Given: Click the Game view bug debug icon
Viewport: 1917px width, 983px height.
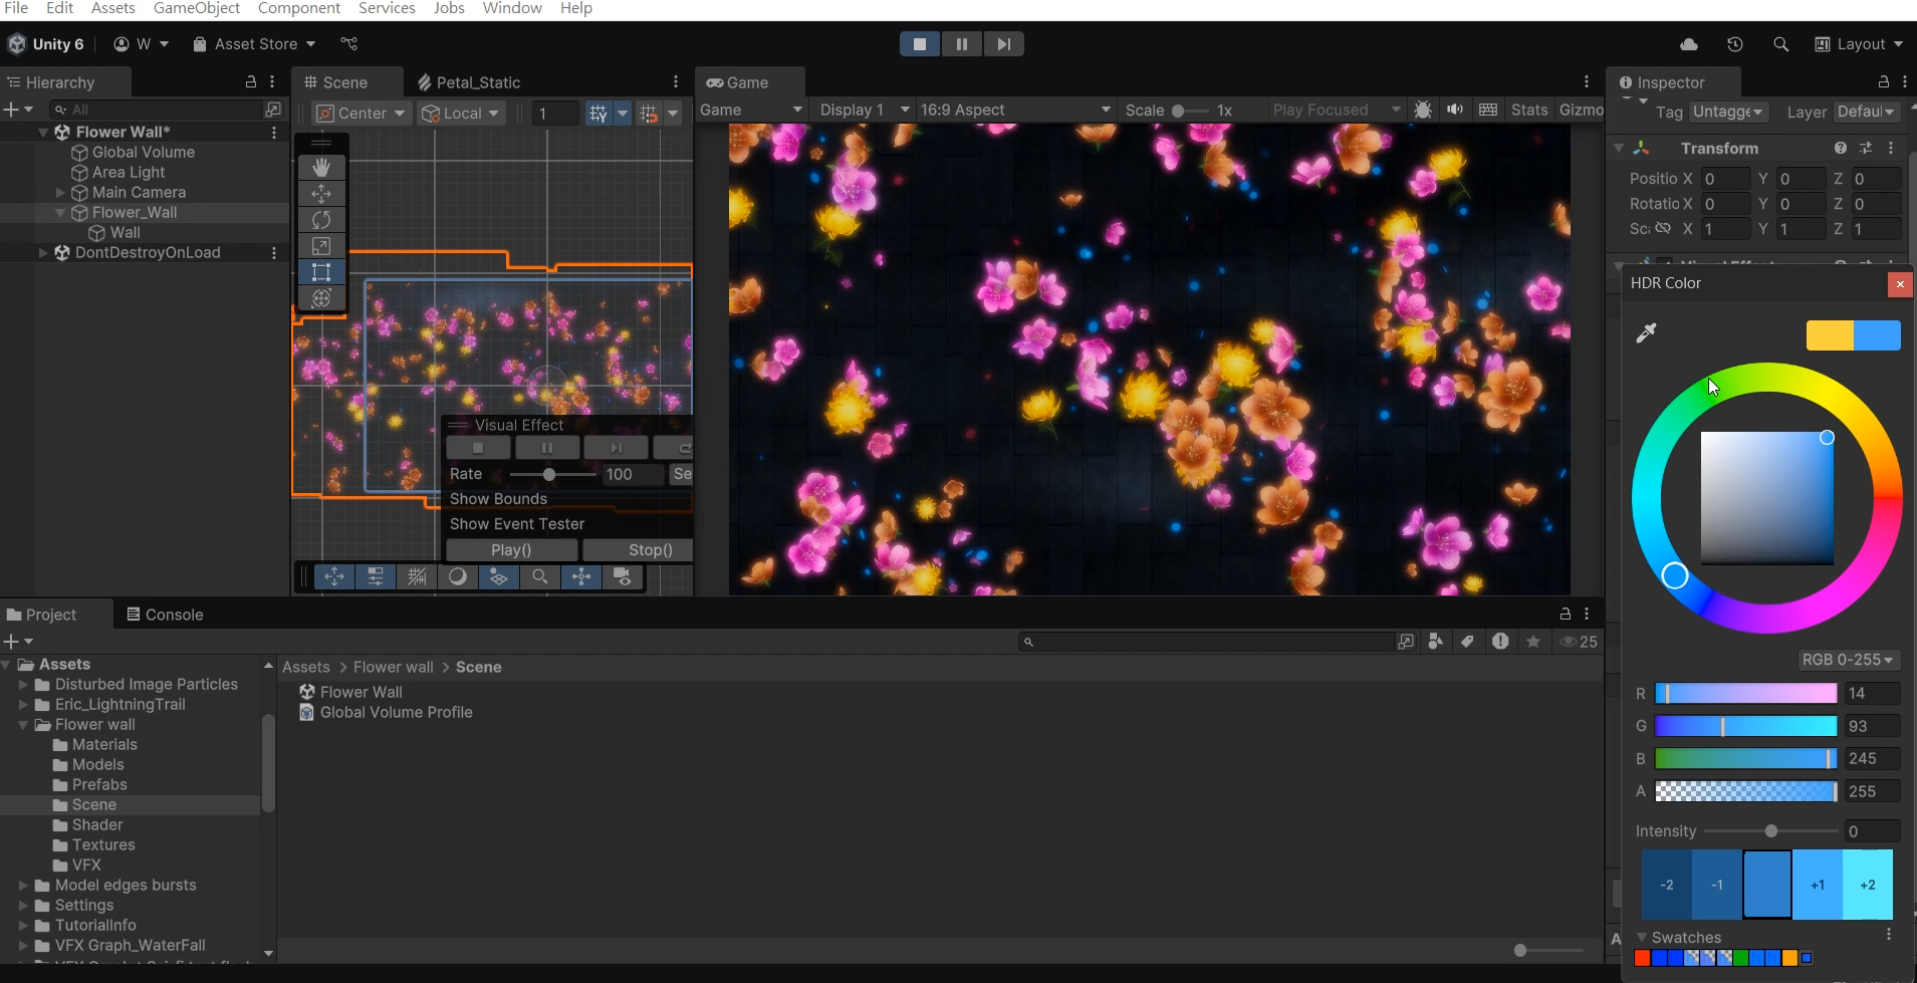Looking at the screenshot, I should tap(1423, 110).
